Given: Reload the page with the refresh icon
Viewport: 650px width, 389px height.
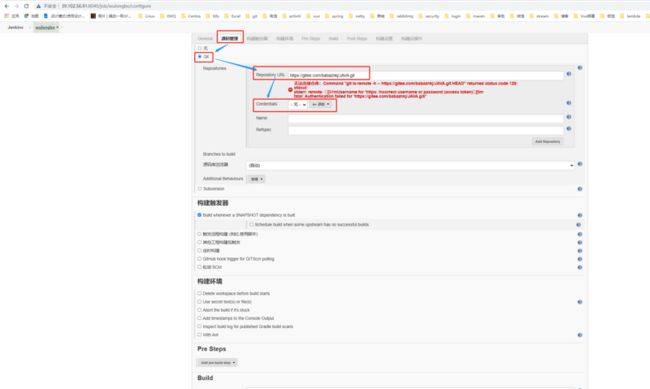Looking at the screenshot, I should [x=26, y=6].
